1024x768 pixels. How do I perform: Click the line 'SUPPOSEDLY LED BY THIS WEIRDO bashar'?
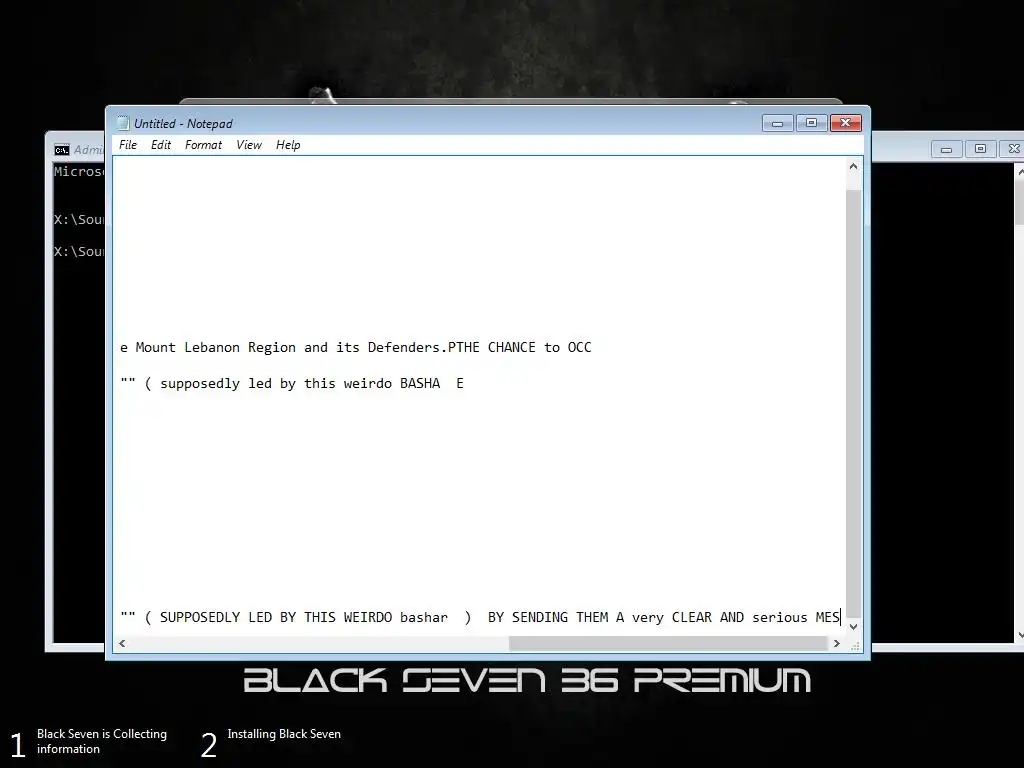click(480, 617)
